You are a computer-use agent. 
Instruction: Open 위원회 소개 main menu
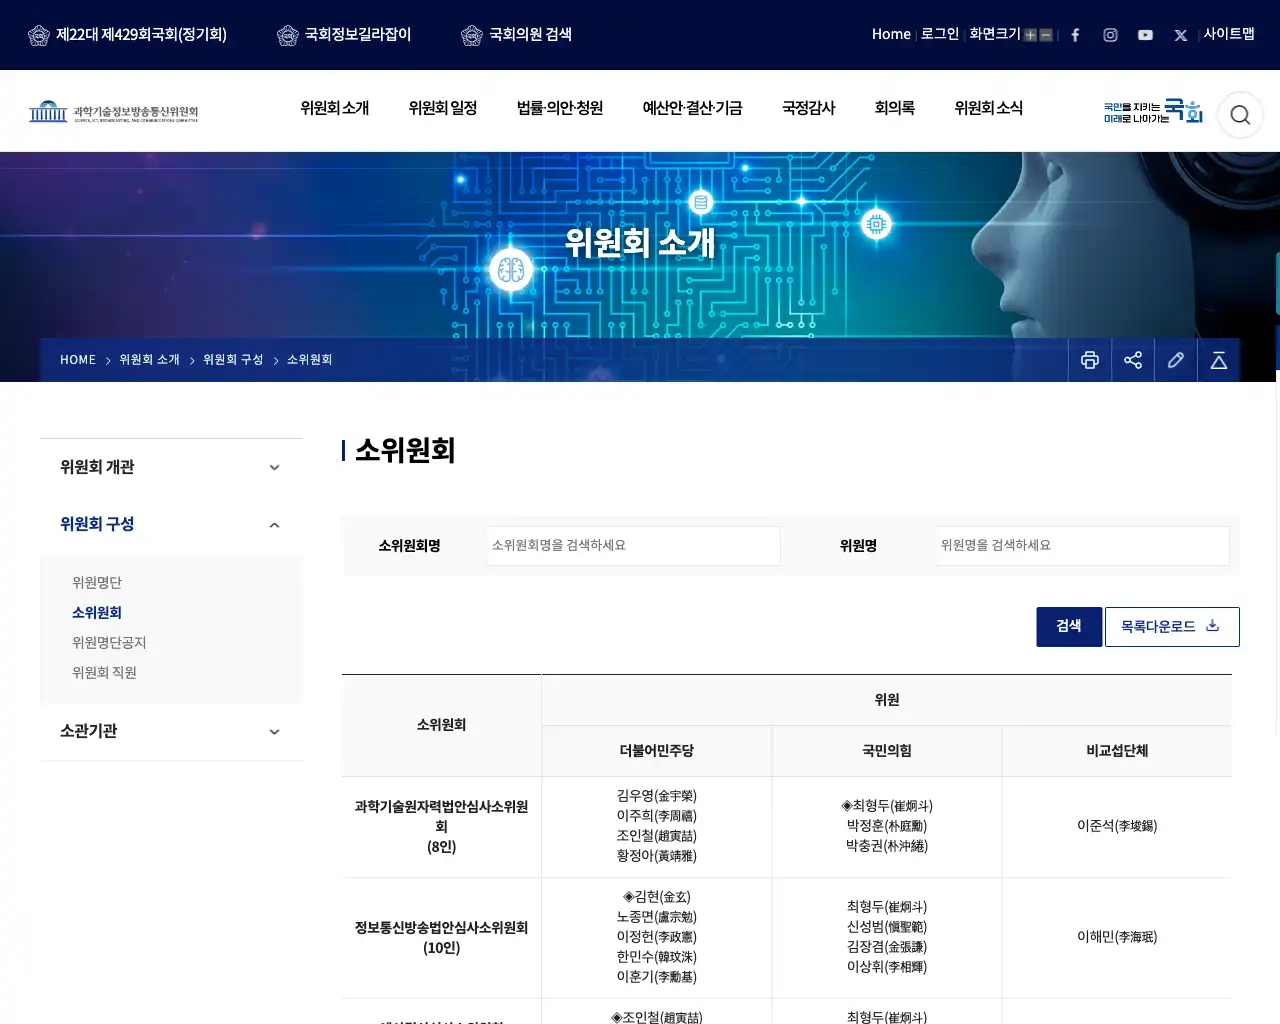(335, 108)
